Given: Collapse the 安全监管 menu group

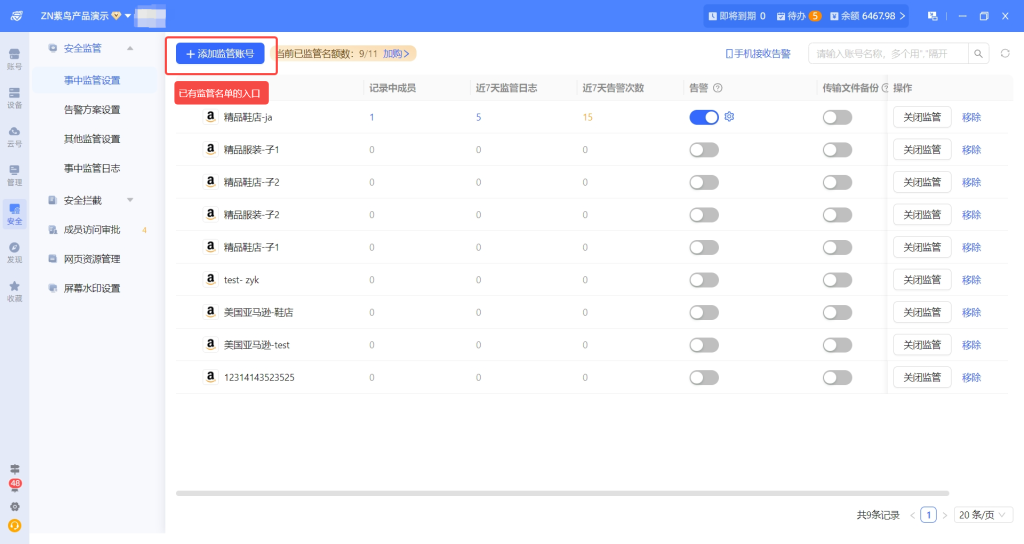Looking at the screenshot, I should [129, 48].
